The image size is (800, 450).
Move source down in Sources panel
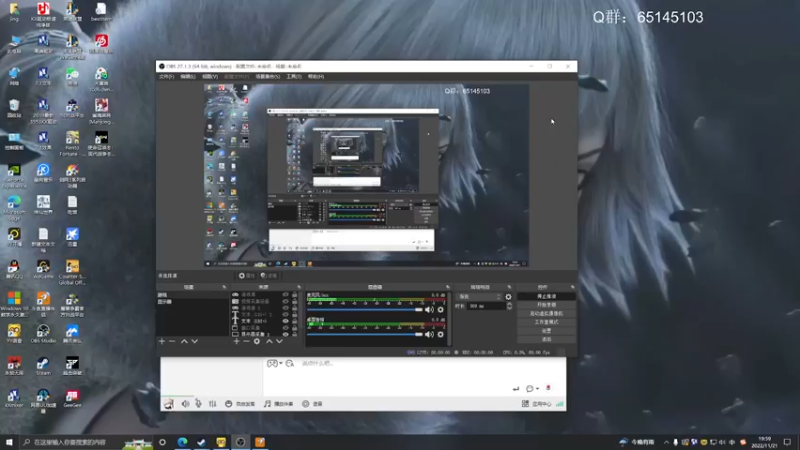click(x=280, y=341)
